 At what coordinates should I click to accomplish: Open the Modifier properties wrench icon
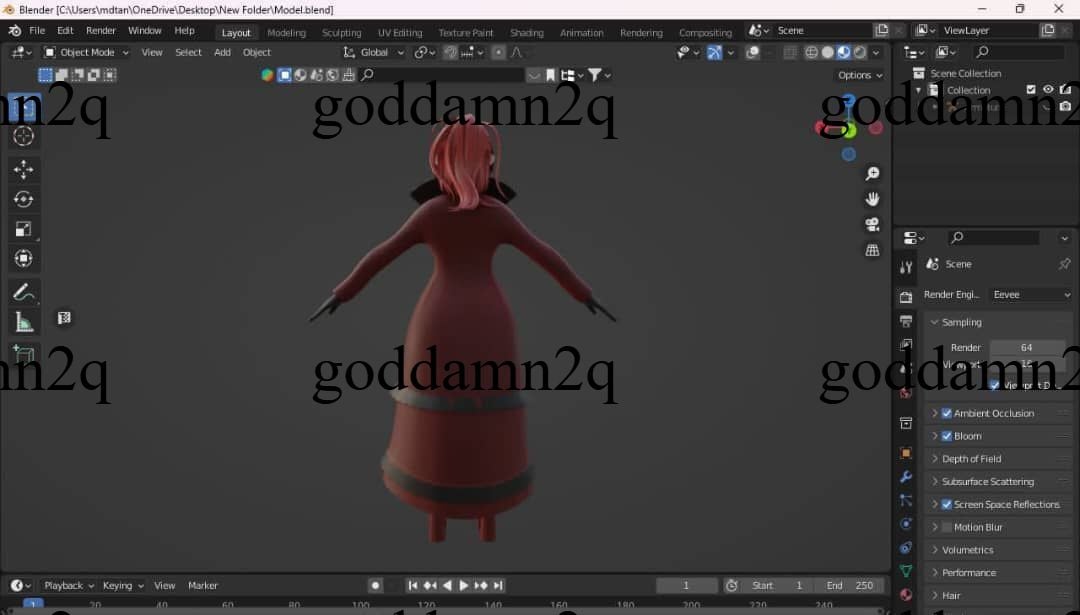[x=906, y=477]
